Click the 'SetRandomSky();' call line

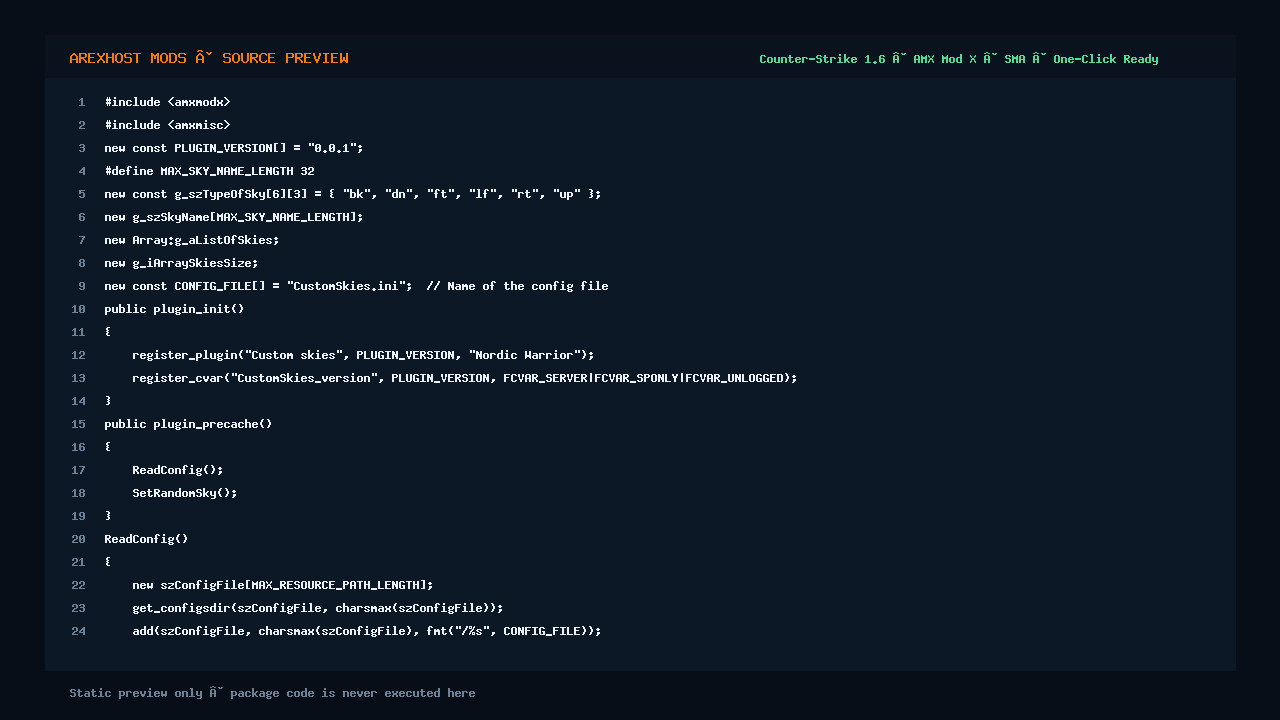[184, 493]
